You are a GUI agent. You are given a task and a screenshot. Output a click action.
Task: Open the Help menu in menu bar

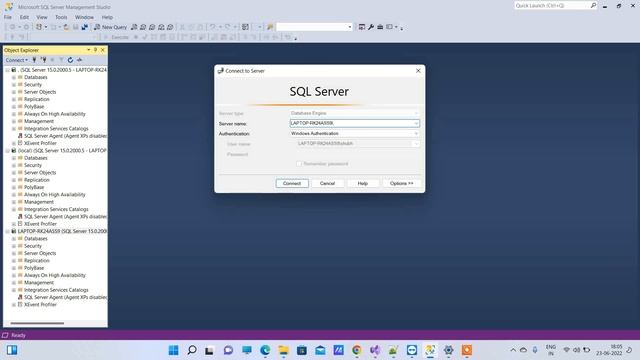(107, 17)
